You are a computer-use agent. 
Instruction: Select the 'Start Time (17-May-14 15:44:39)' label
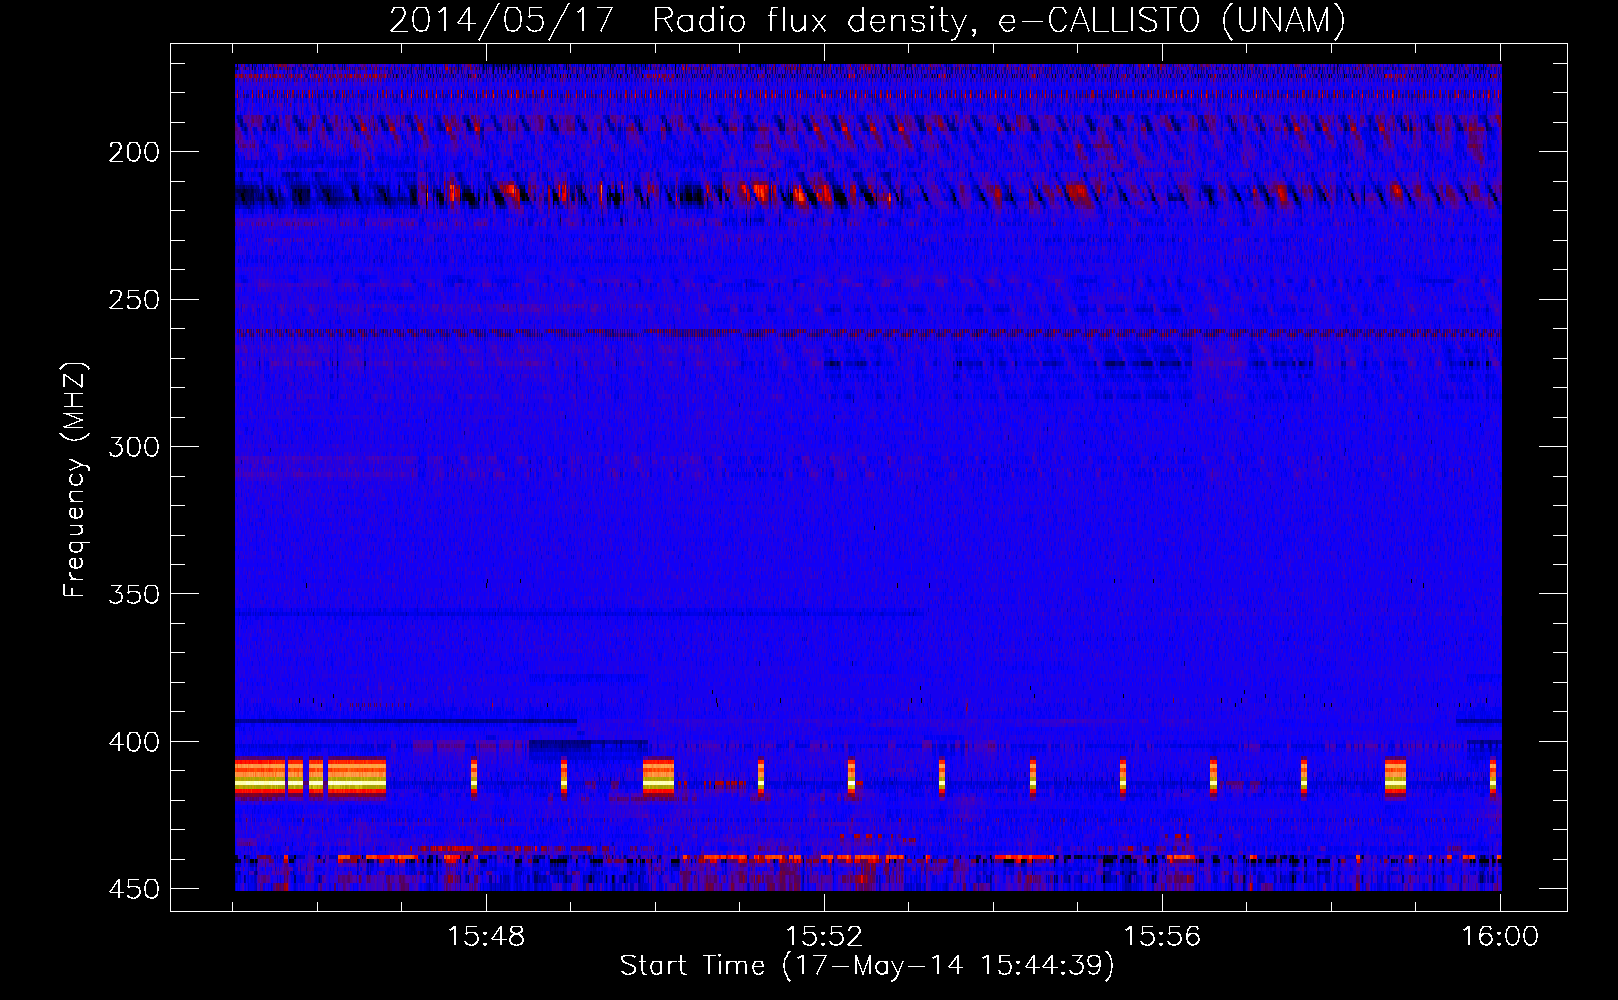point(867,966)
